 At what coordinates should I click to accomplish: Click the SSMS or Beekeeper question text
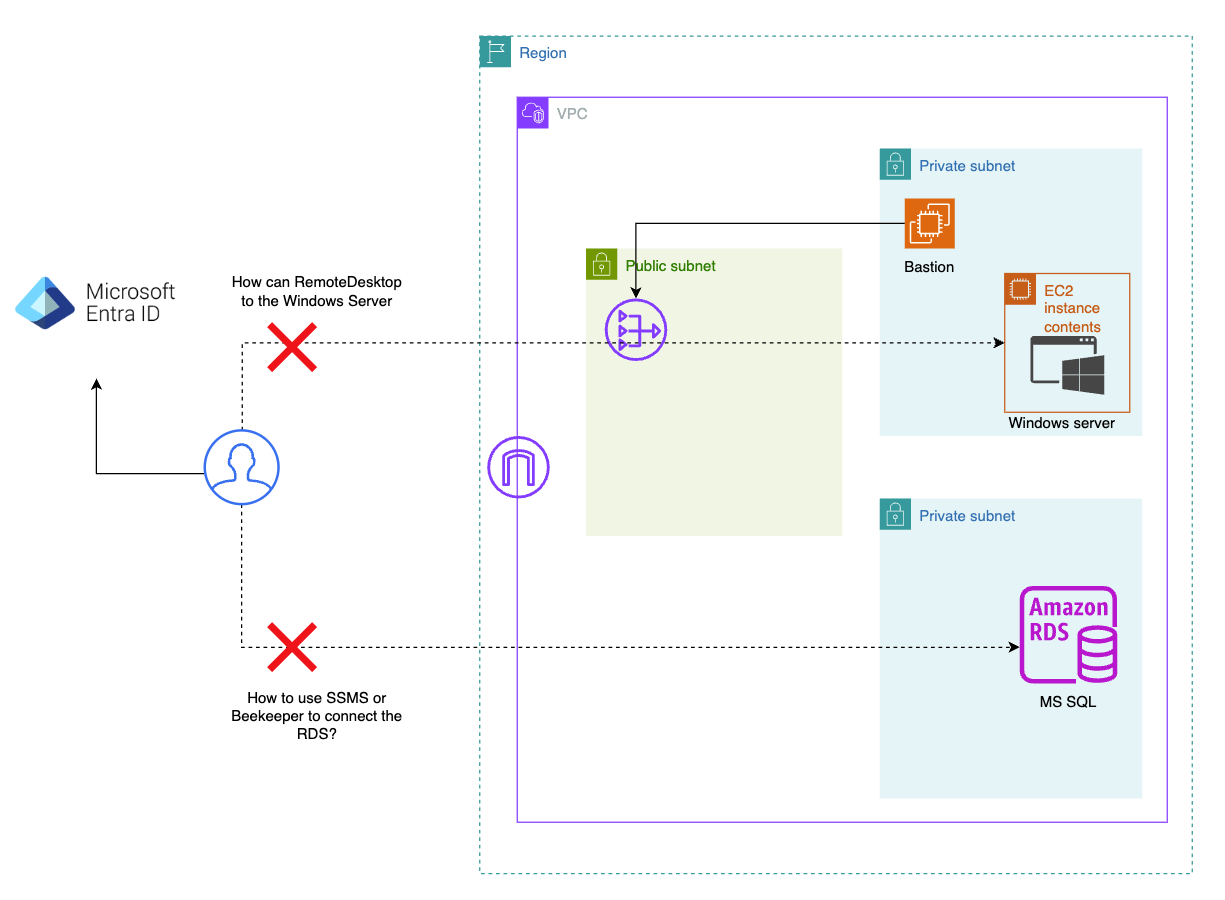(318, 716)
